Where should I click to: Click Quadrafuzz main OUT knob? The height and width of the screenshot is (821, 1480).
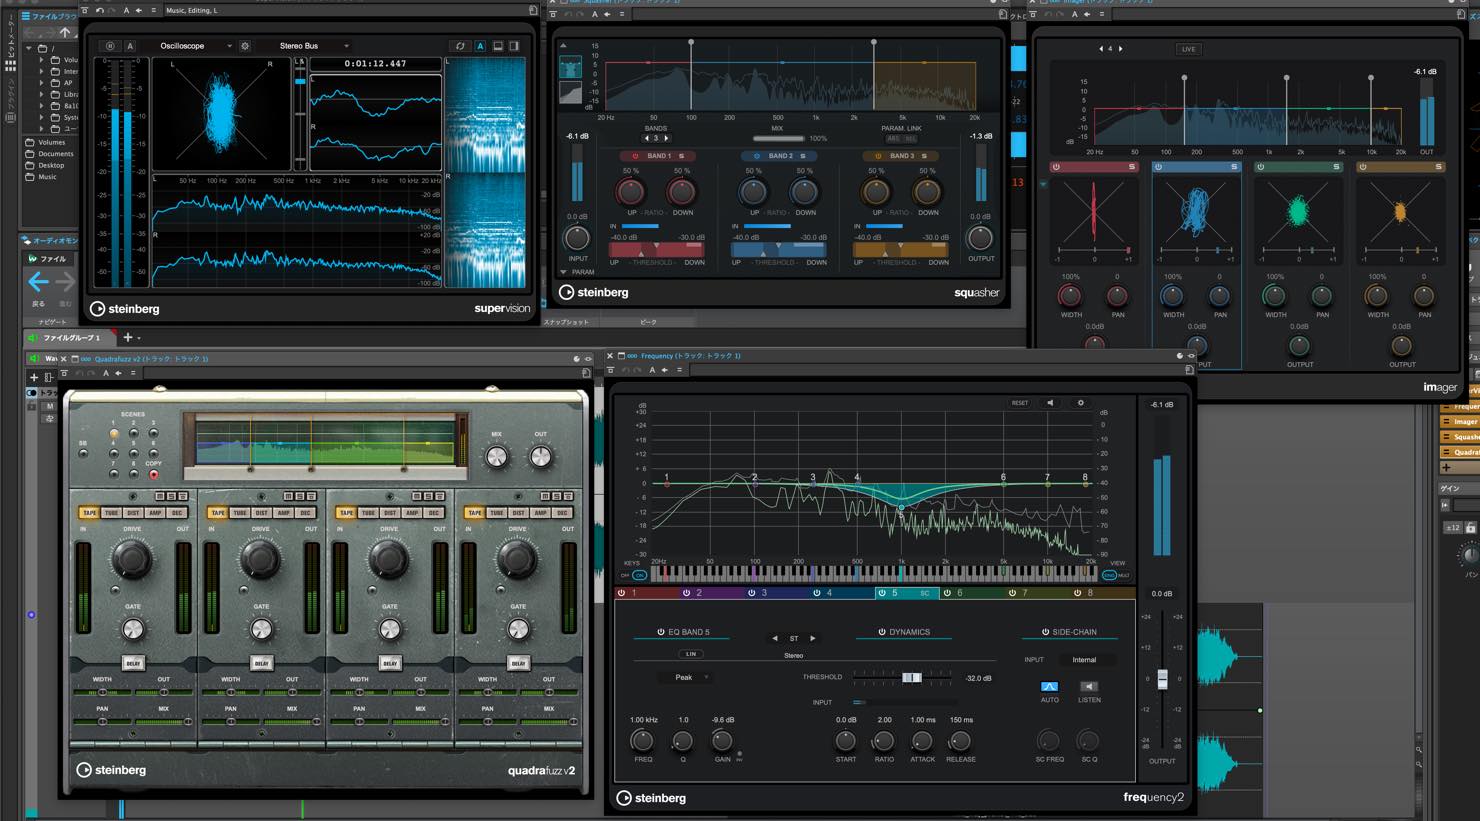(541, 457)
